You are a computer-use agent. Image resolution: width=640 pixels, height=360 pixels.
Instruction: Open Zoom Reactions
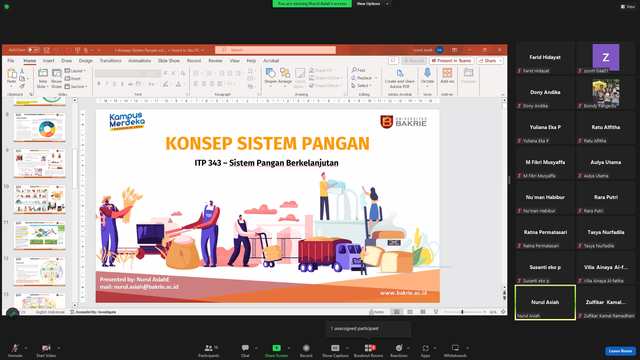pyautogui.click(x=399, y=350)
